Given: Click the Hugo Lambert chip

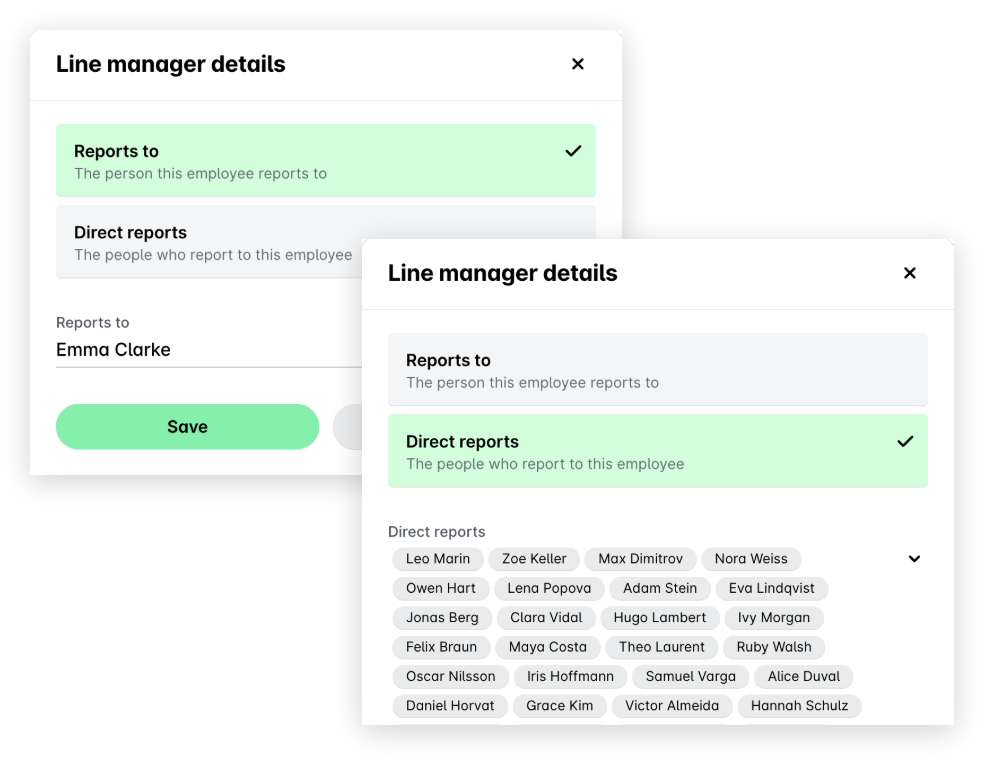Looking at the screenshot, I should [x=660, y=618].
